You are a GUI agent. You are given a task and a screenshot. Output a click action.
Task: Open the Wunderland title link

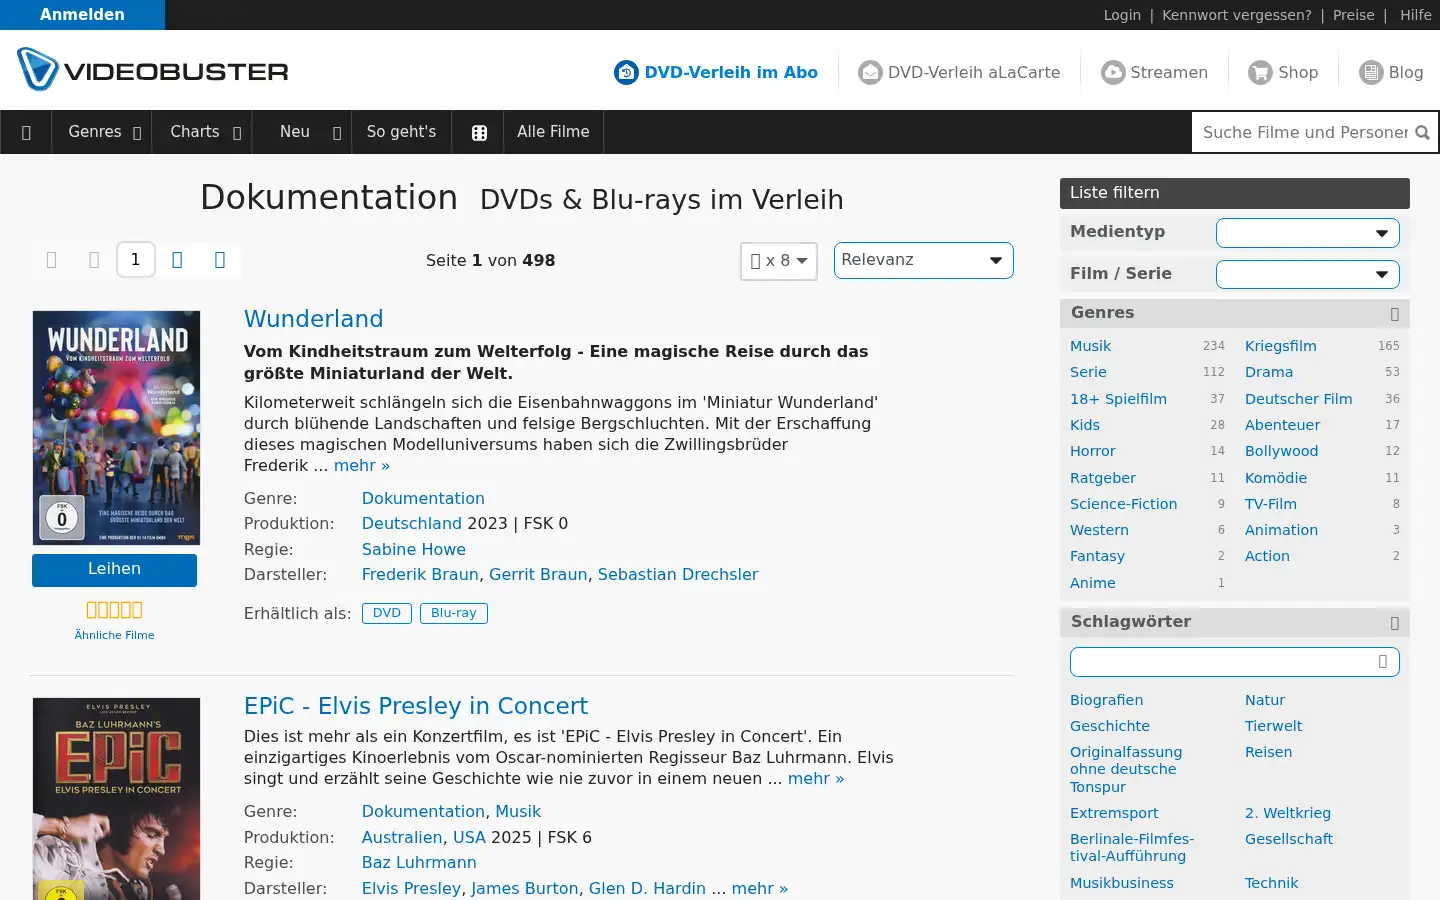pos(314,319)
